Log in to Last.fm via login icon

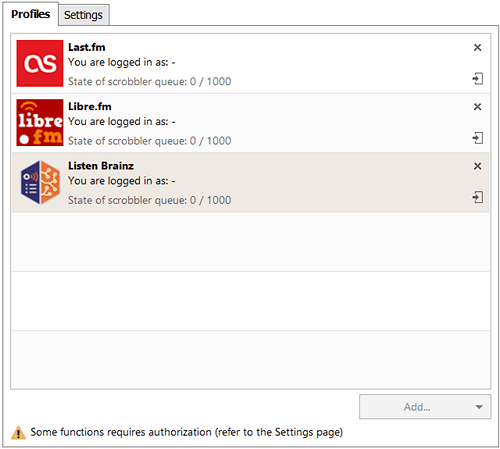[477, 79]
